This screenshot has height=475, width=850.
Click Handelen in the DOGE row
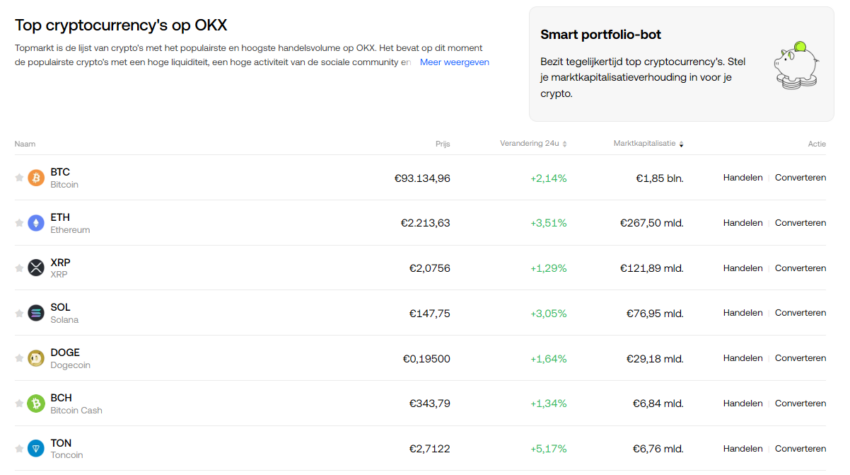tap(743, 358)
